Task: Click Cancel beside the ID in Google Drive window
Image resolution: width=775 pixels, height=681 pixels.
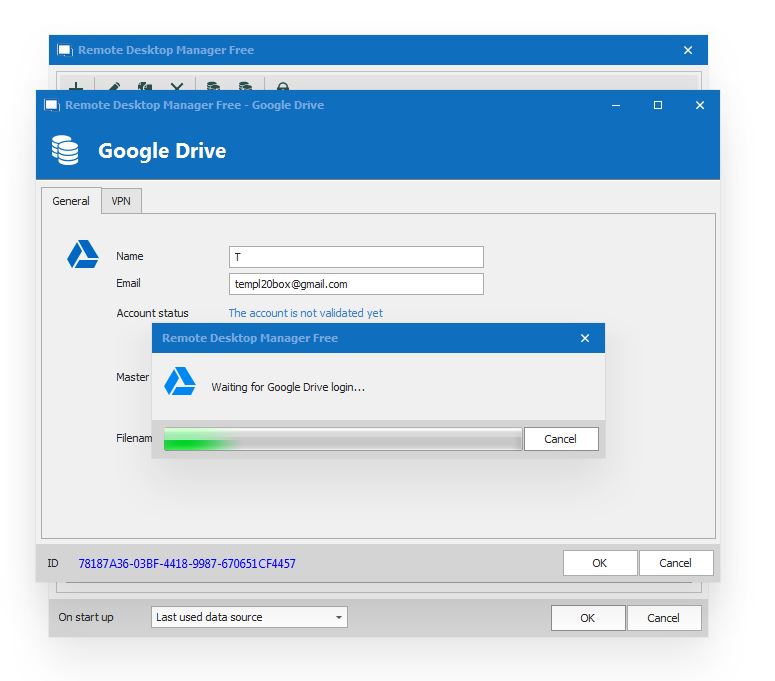Action: pyautogui.click(x=676, y=563)
